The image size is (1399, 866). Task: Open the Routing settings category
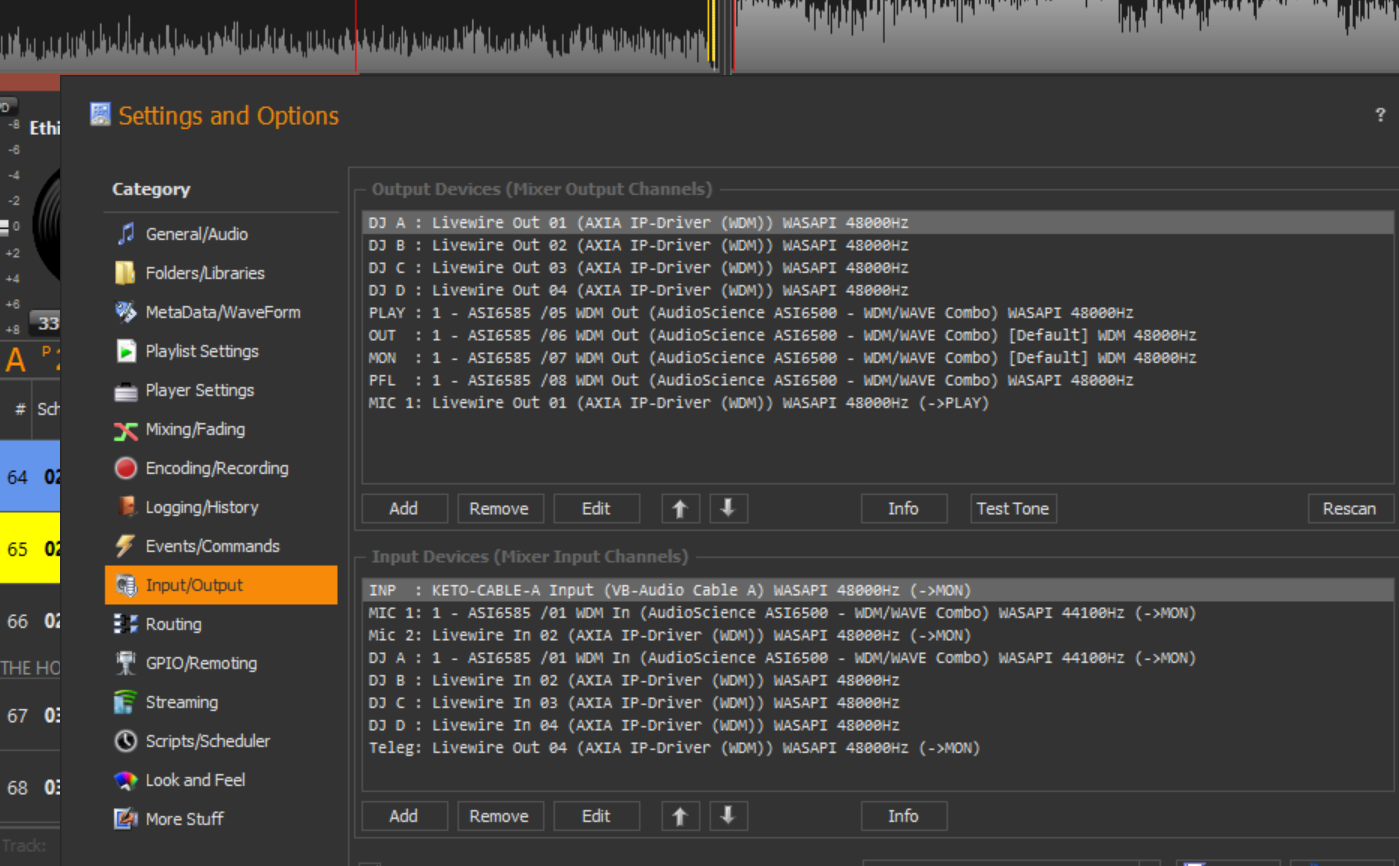(x=173, y=624)
